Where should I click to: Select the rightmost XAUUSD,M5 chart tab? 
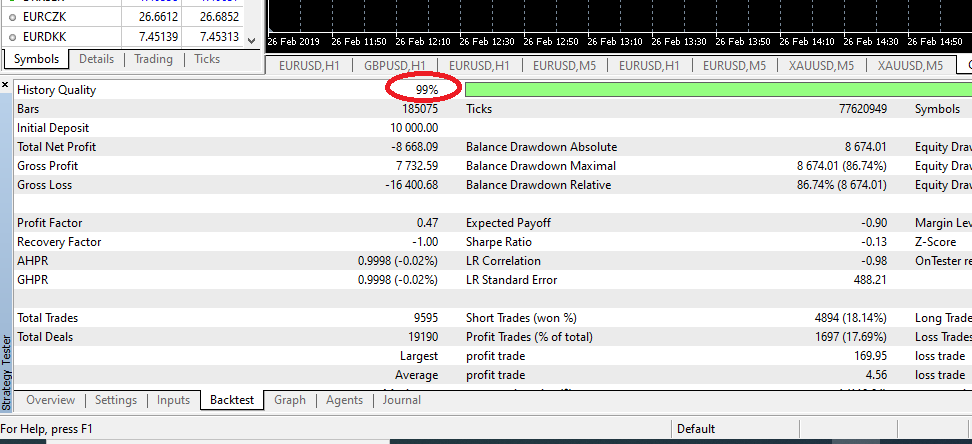(x=909, y=66)
